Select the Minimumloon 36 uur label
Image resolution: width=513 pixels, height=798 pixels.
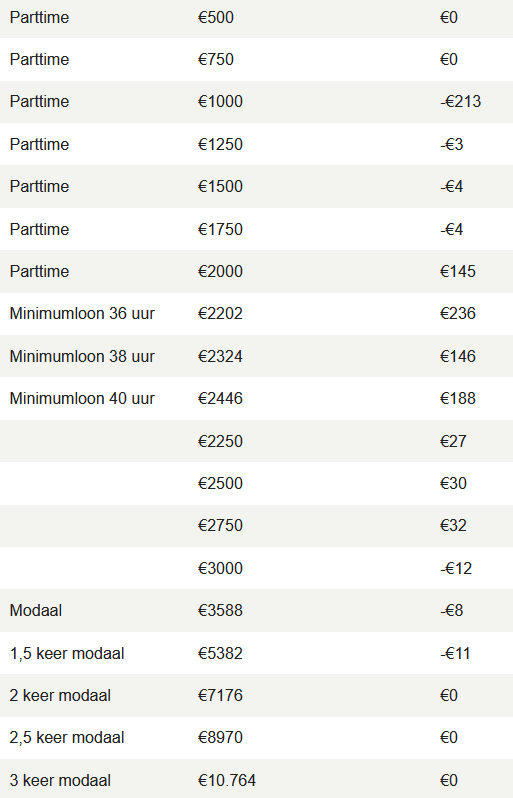[82, 314]
